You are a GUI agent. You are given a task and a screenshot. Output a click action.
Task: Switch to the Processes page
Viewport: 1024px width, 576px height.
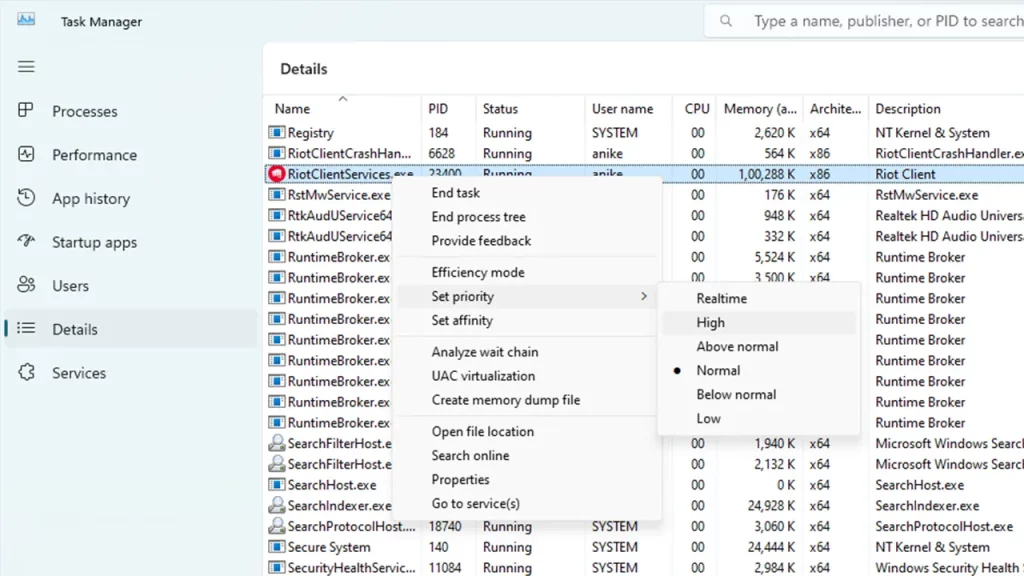131,111
